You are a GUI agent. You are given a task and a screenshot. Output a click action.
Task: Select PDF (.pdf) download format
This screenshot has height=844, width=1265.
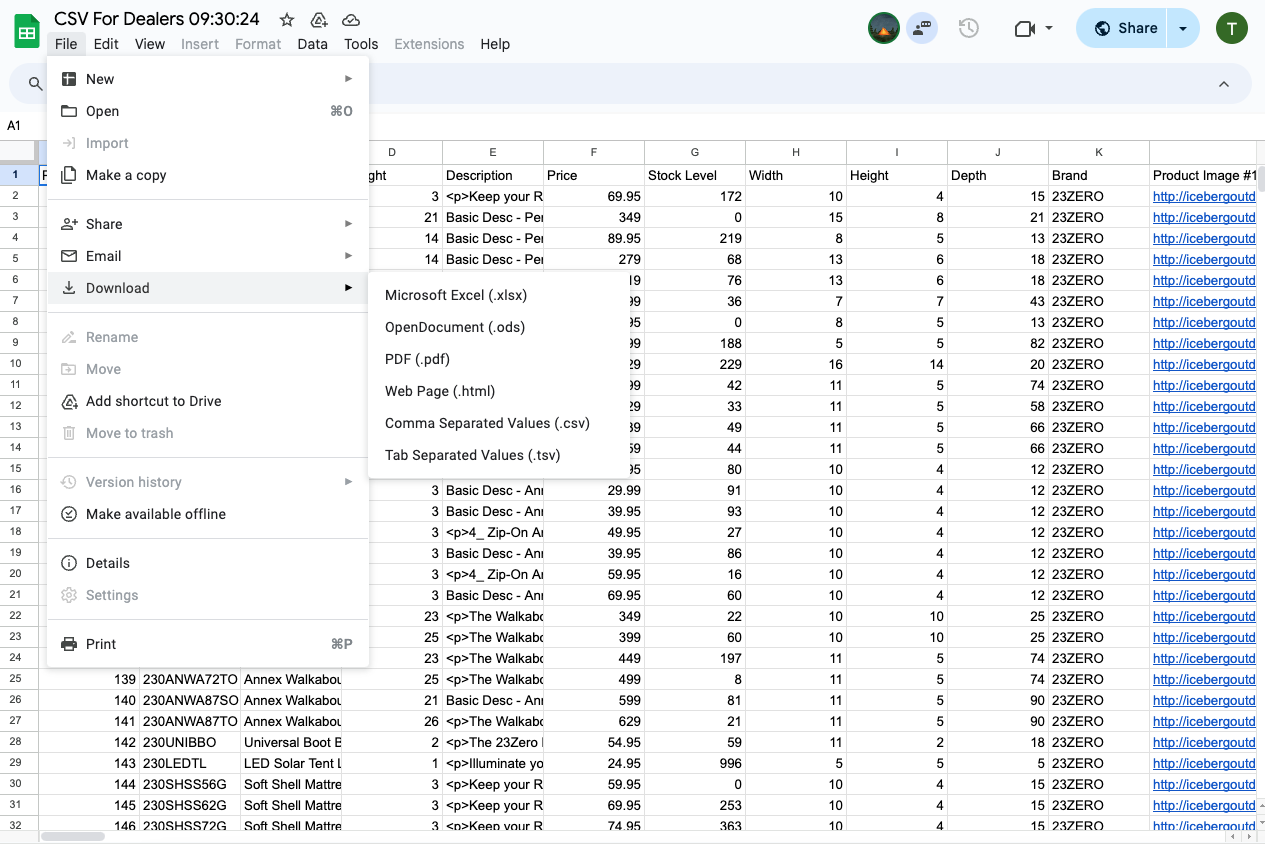417,359
